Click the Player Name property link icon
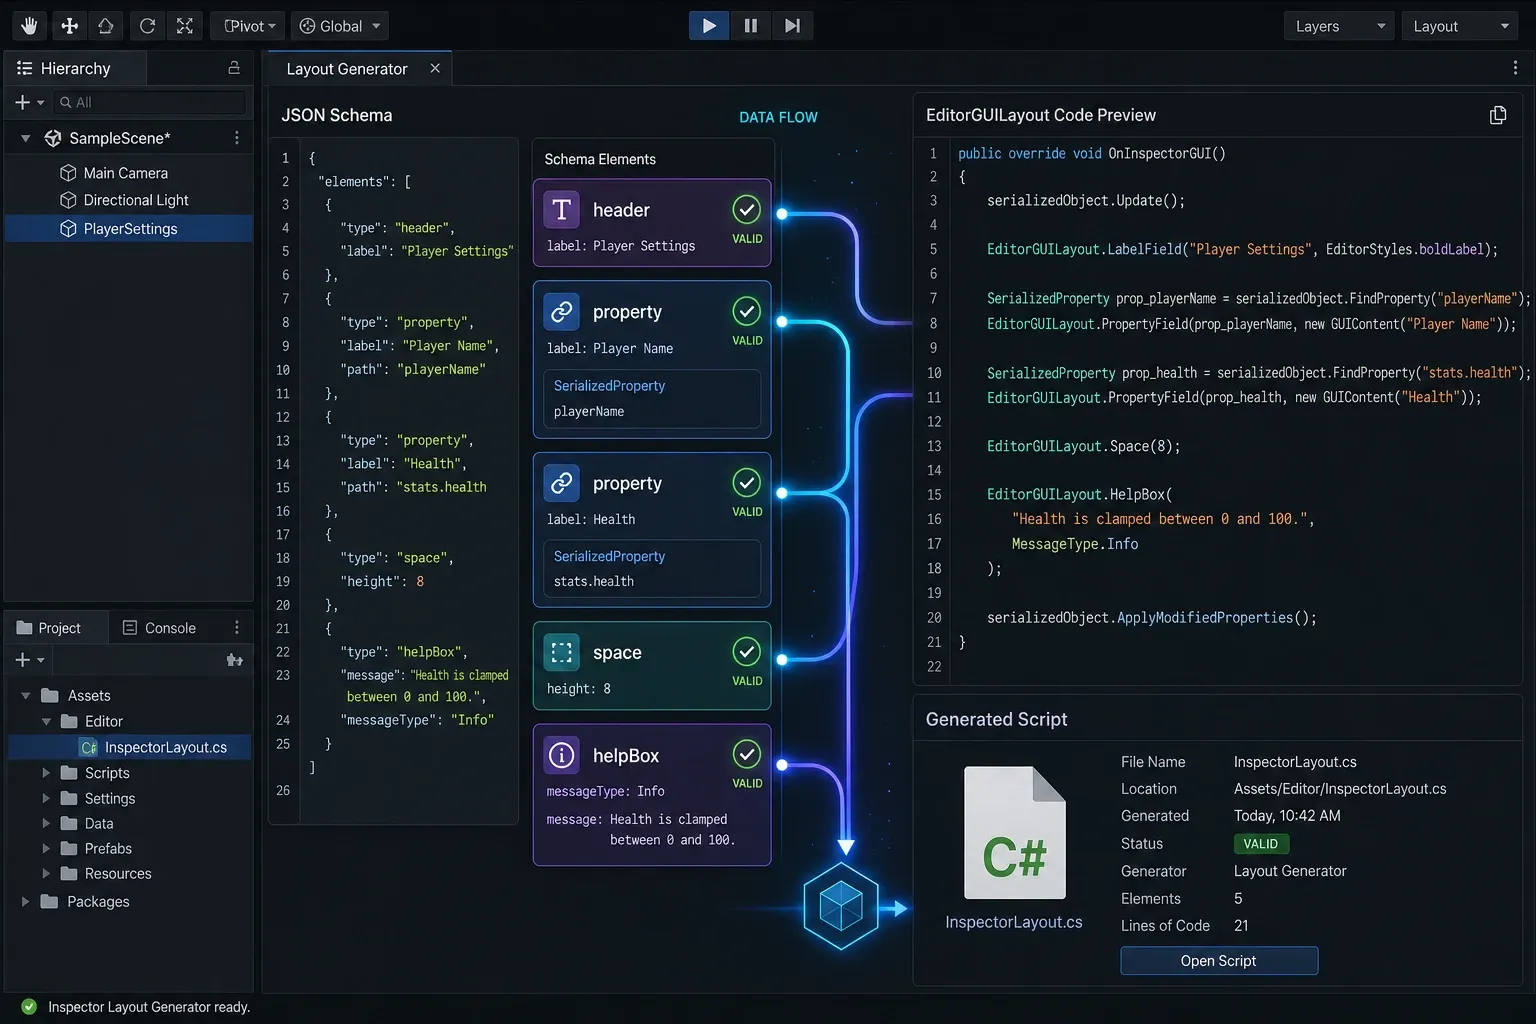Image resolution: width=1536 pixels, height=1024 pixels. pos(562,312)
